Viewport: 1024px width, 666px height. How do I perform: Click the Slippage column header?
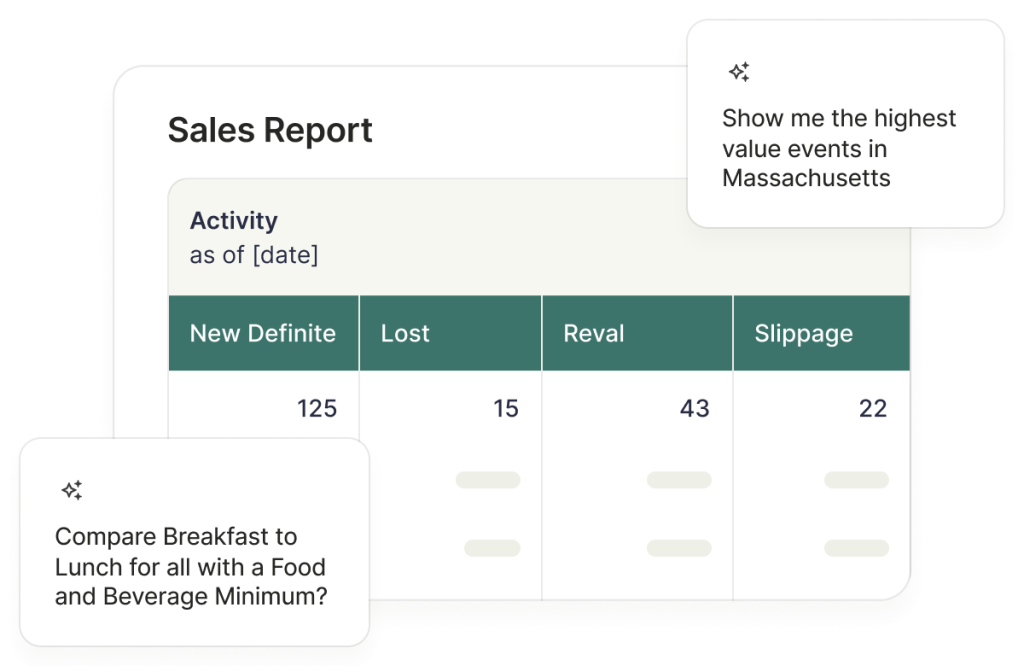[x=822, y=333]
